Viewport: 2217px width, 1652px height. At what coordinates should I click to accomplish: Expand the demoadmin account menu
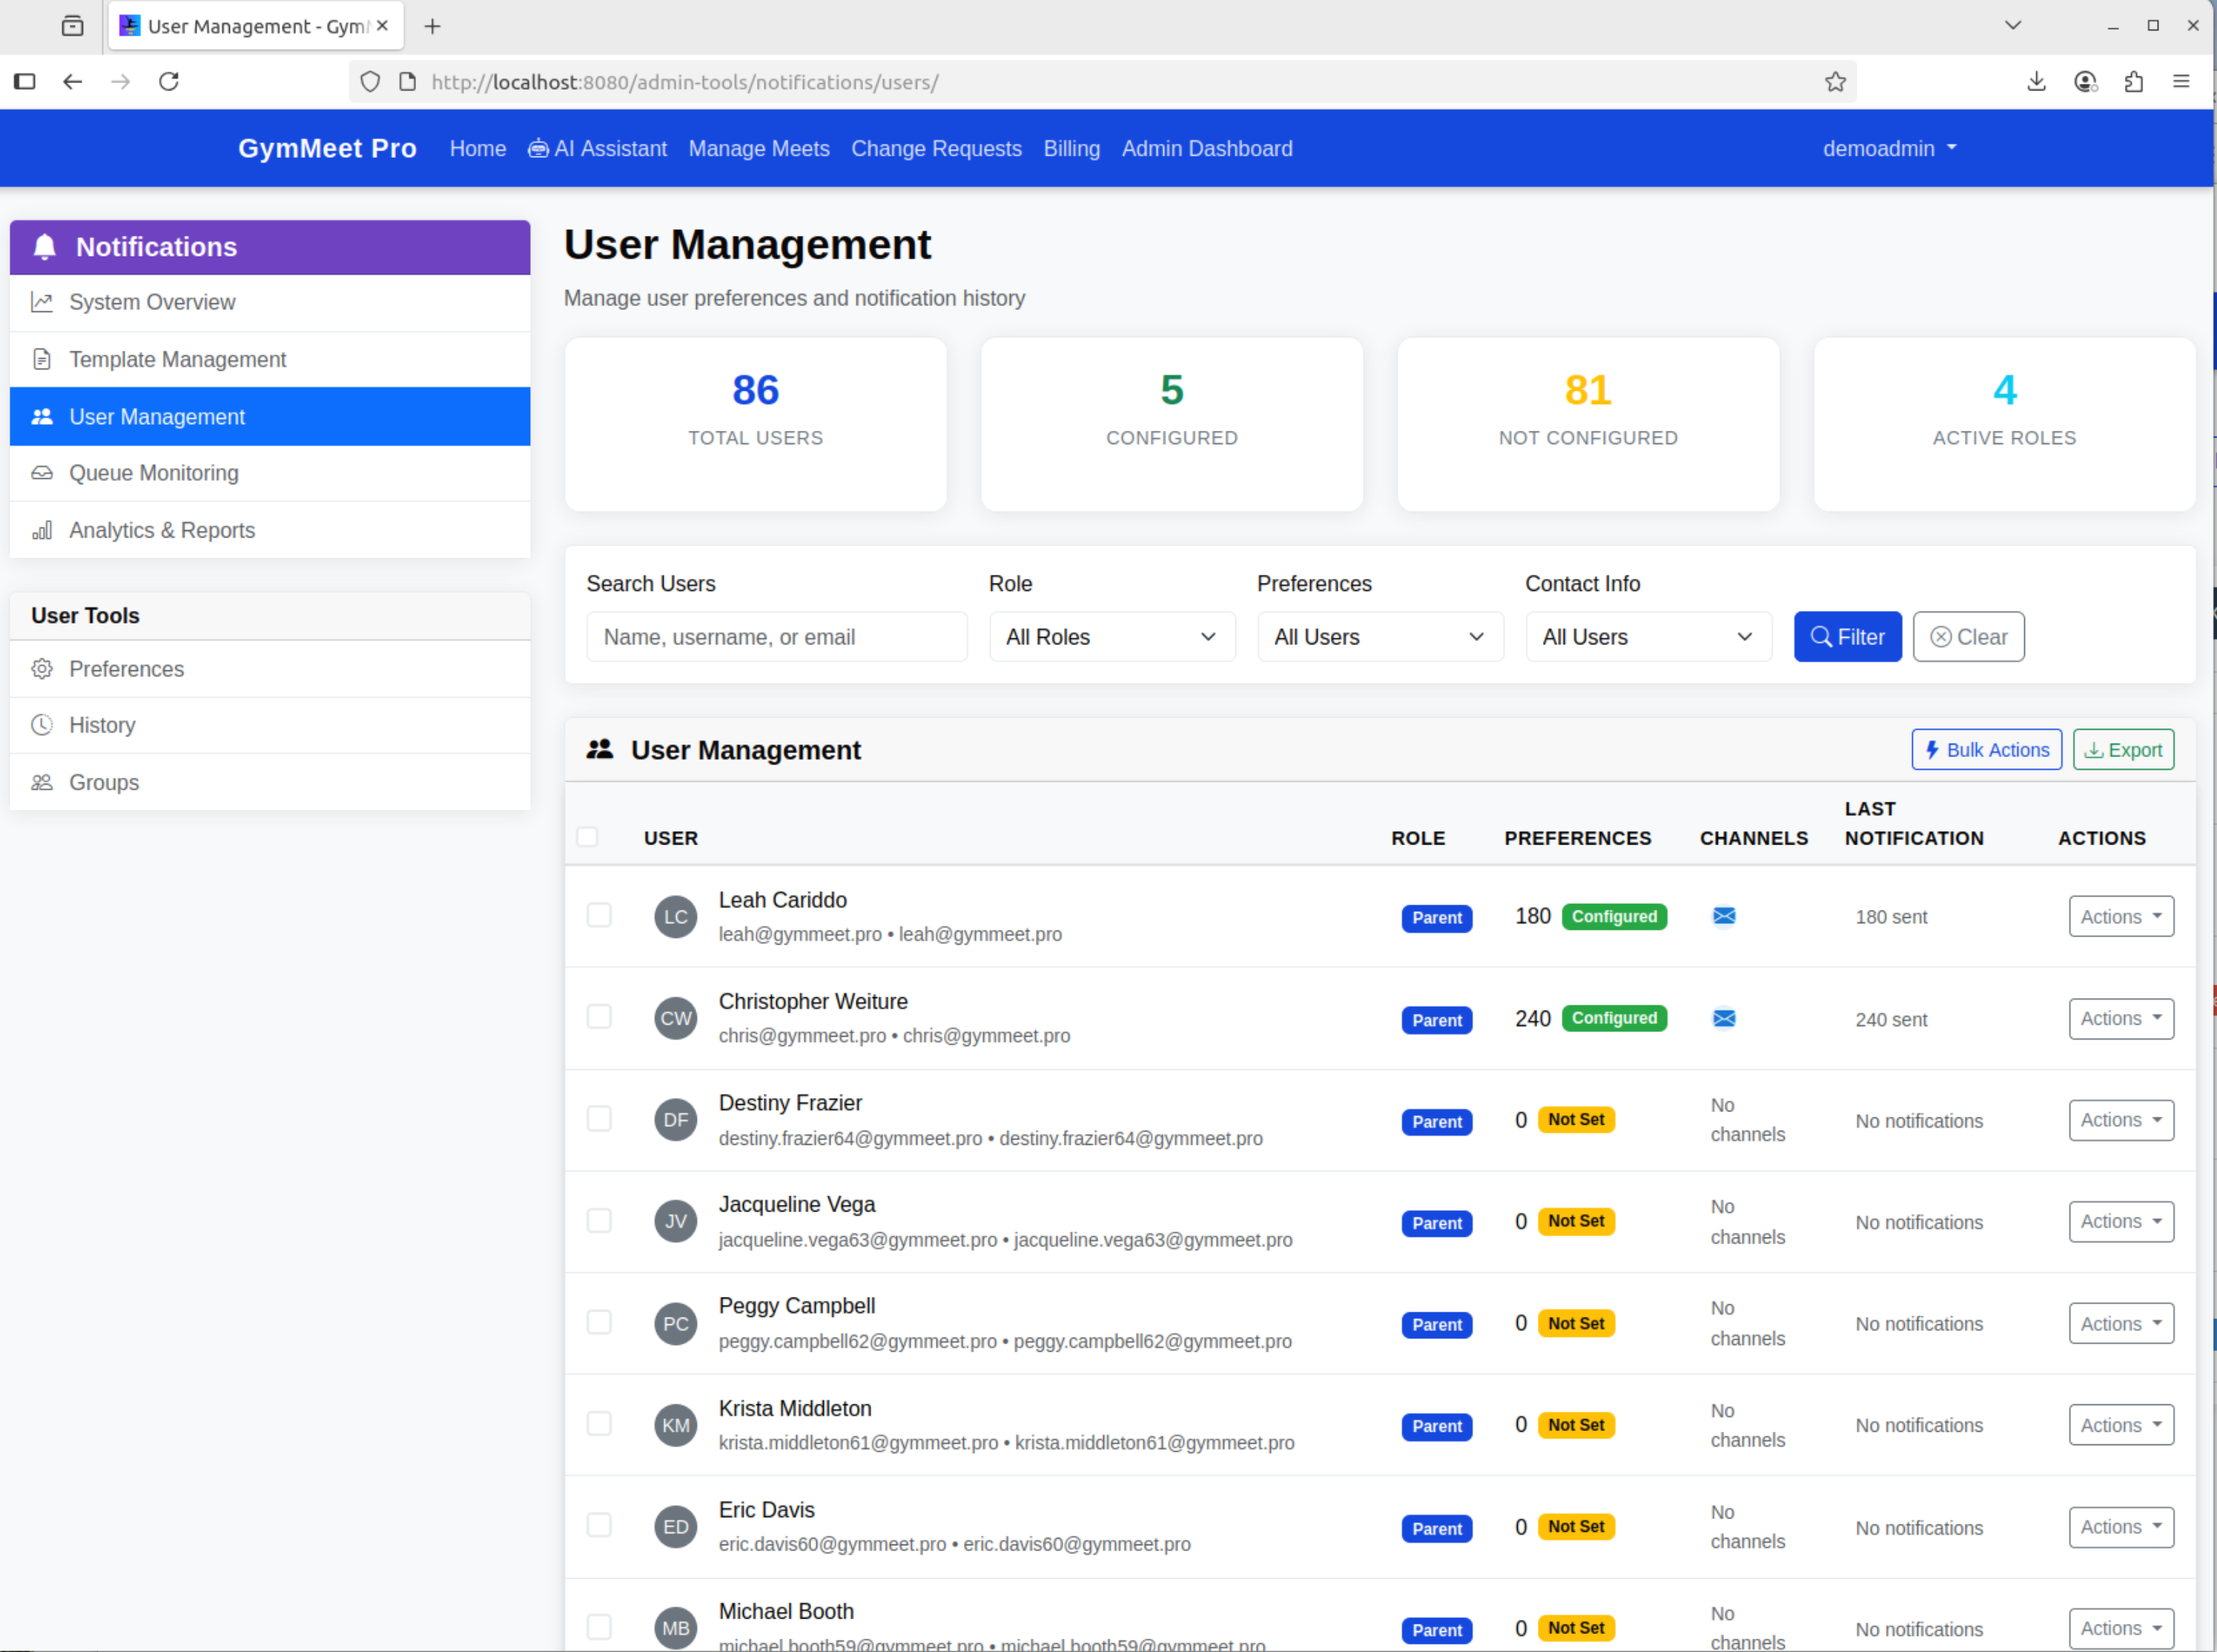click(1889, 149)
